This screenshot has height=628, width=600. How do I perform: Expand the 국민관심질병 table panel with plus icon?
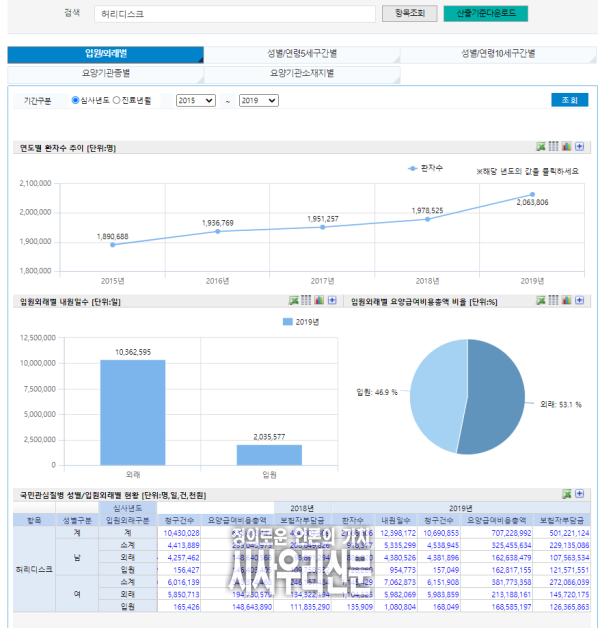pos(579,494)
